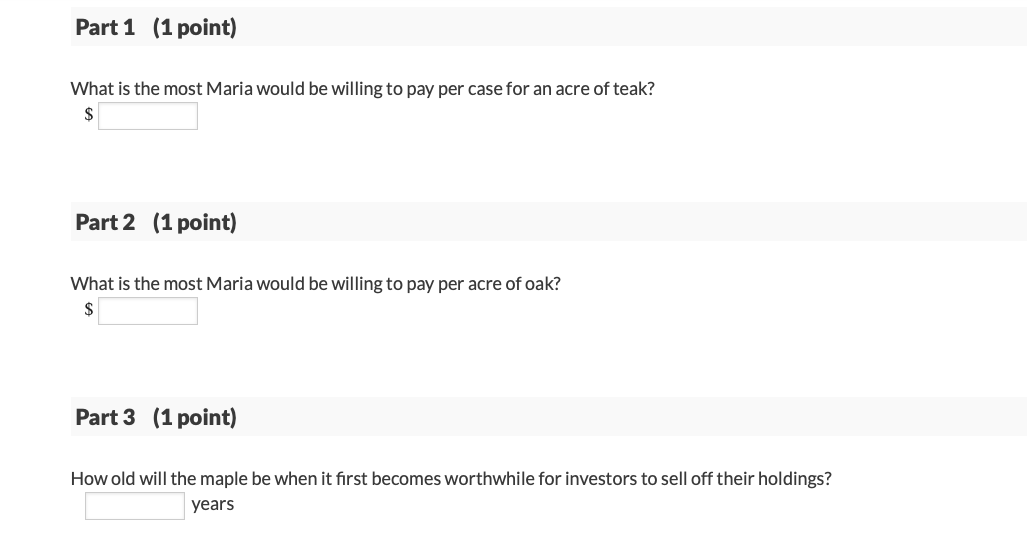Click the empty gray bar right of Part 1

click(632, 27)
